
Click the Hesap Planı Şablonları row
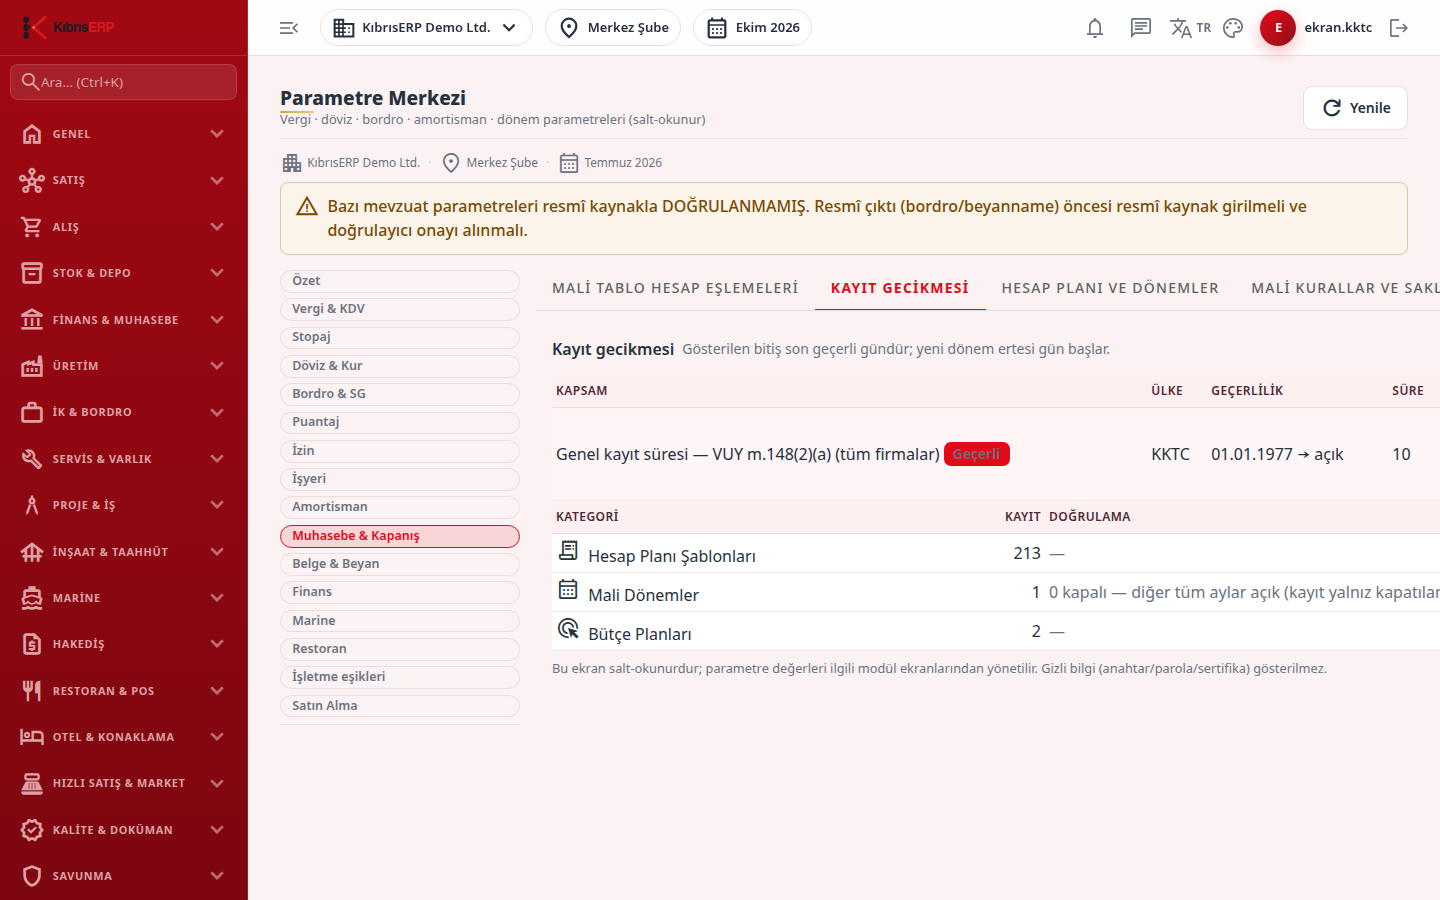996,553
